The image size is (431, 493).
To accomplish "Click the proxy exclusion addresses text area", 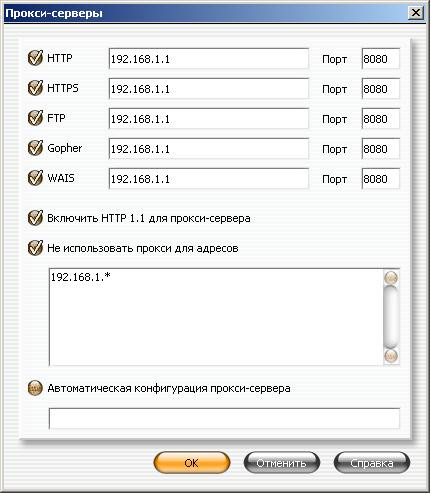I will 216,317.
